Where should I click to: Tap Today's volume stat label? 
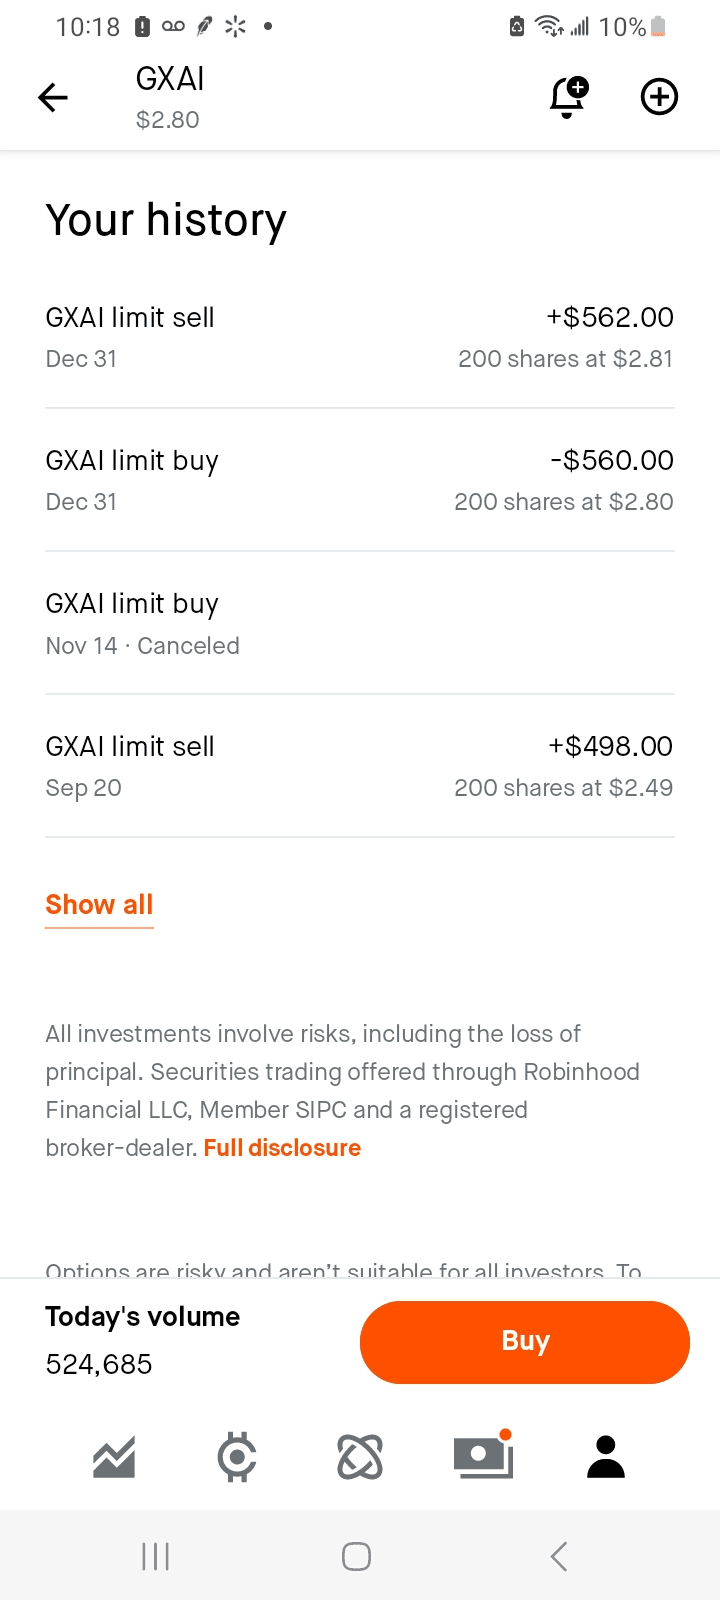[x=142, y=1317]
